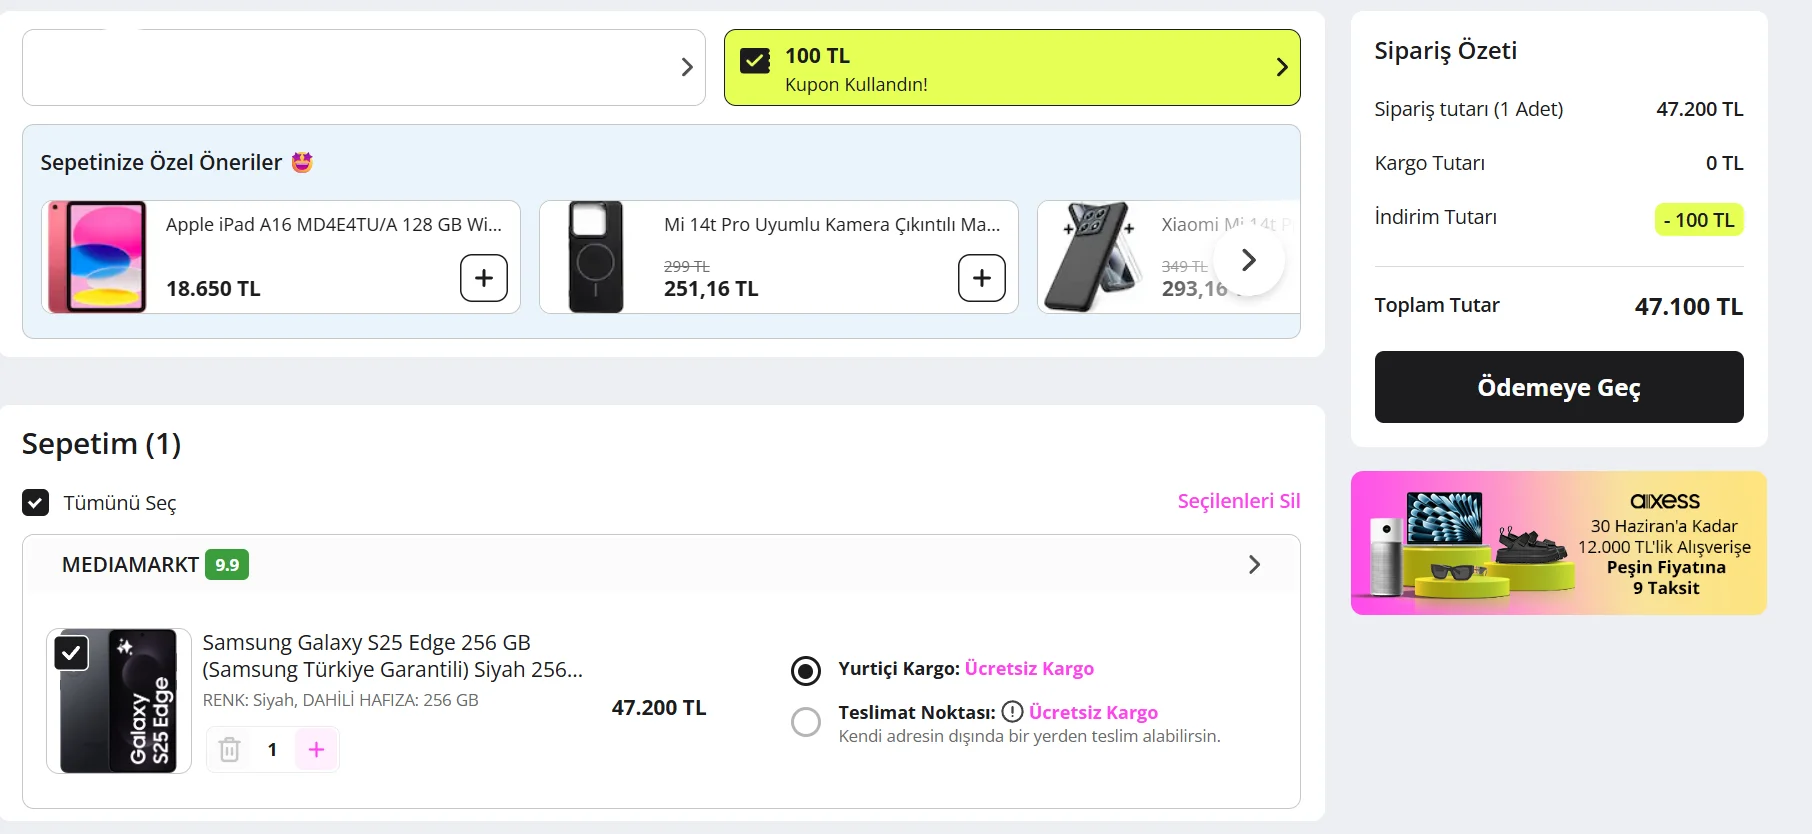This screenshot has height=834, width=1812.
Task: Select Teslimat Noktası delivery option
Action: [806, 722]
